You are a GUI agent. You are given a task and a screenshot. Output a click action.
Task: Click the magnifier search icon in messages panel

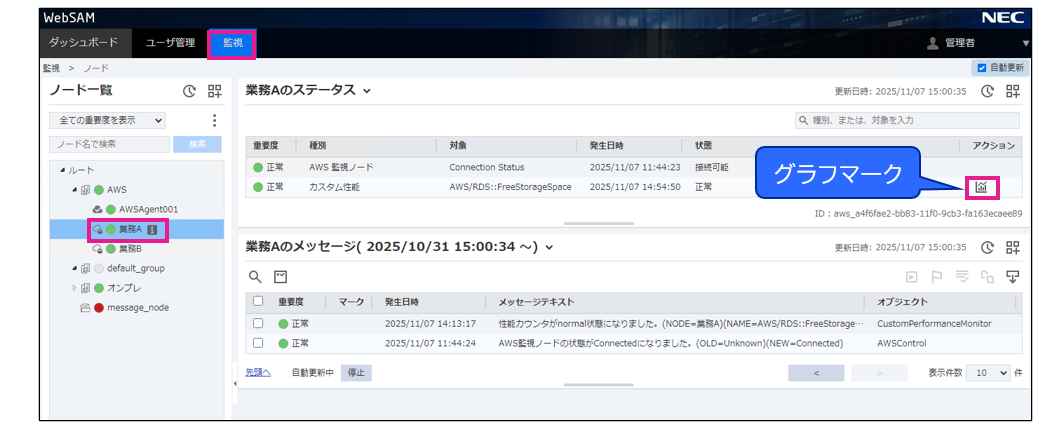point(255,276)
